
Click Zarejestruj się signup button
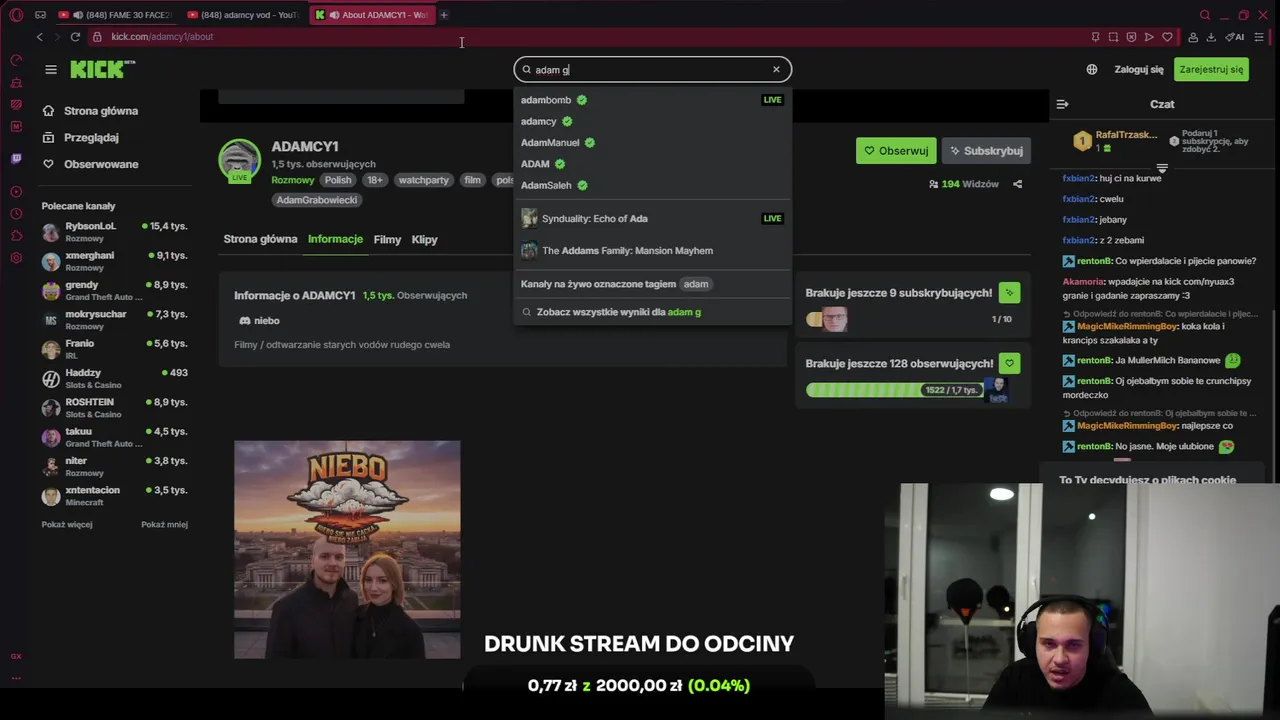point(1211,69)
